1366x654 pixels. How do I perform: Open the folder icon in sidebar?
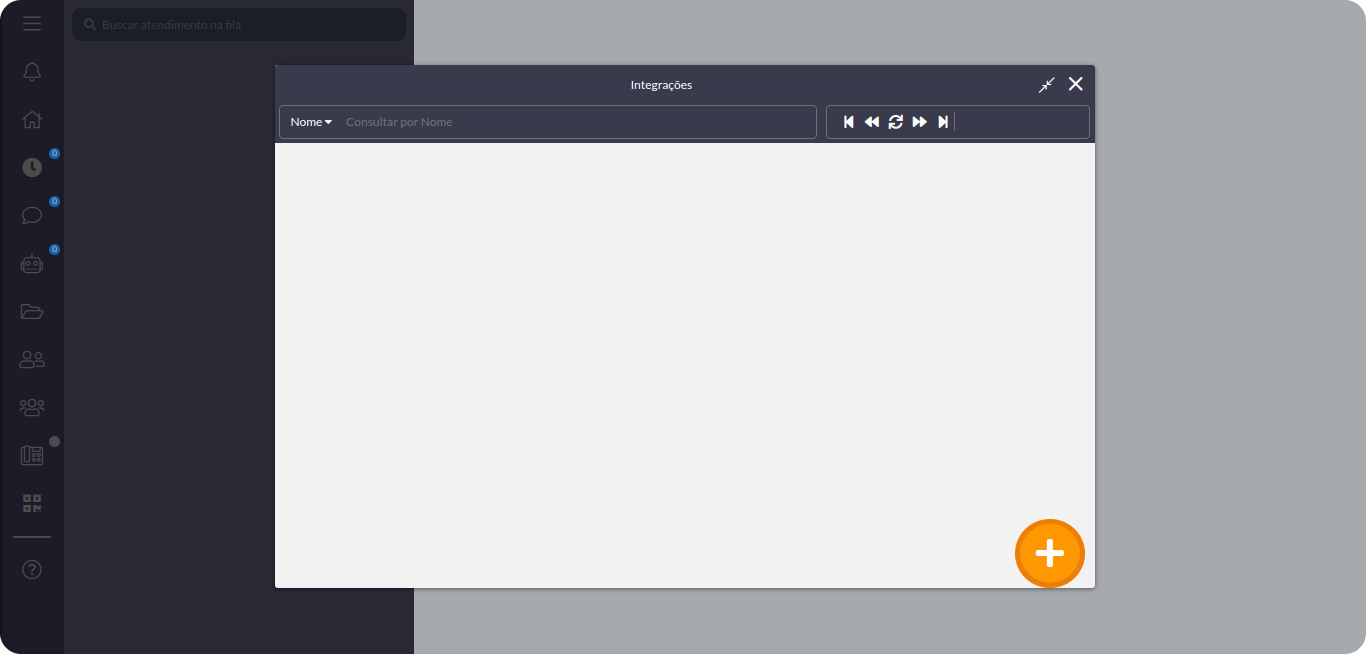[x=32, y=311]
